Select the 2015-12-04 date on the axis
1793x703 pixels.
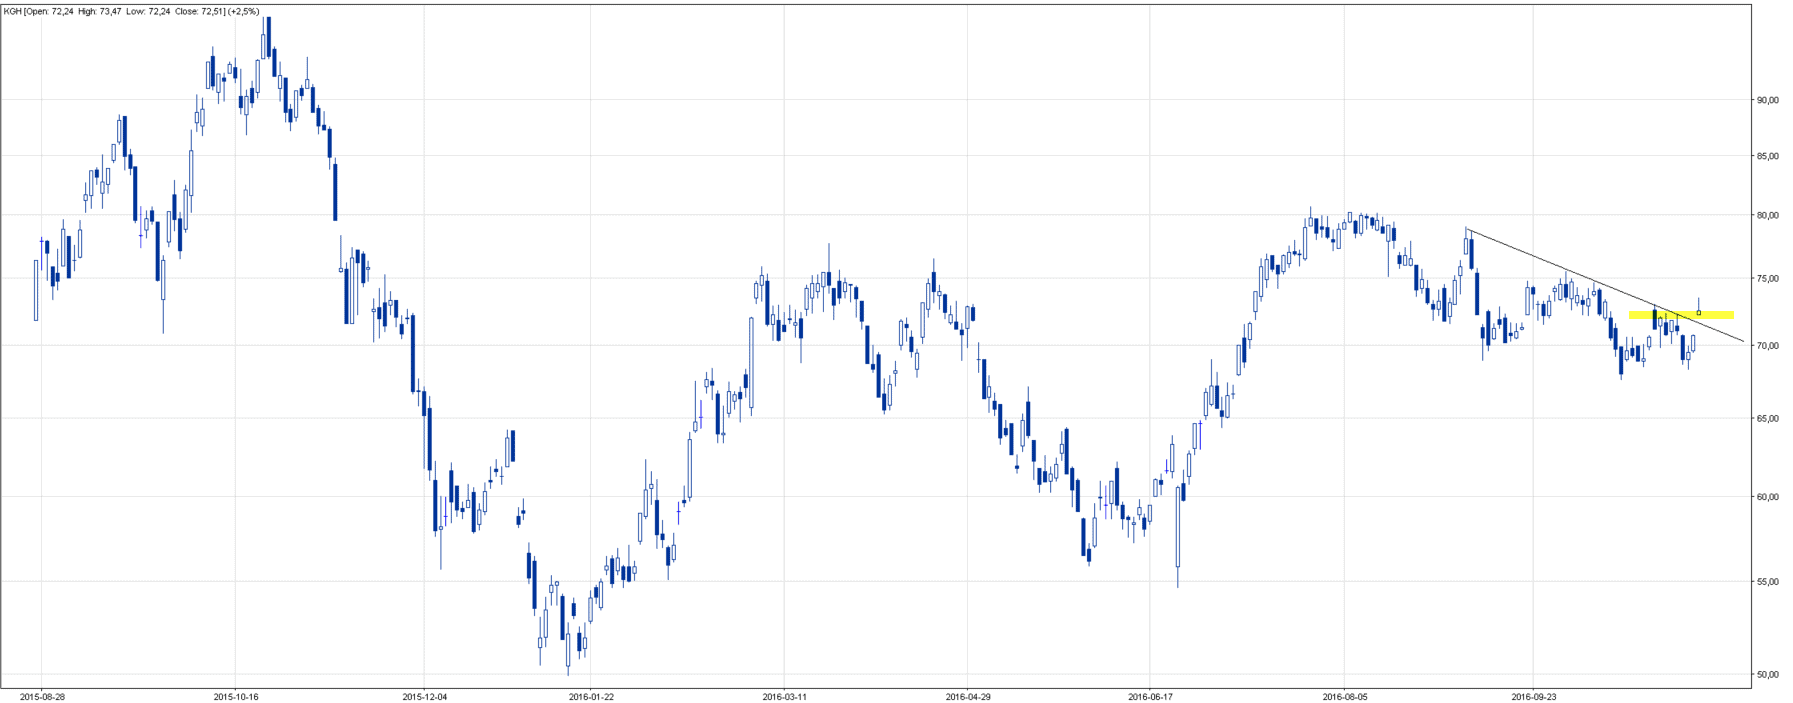[425, 696]
